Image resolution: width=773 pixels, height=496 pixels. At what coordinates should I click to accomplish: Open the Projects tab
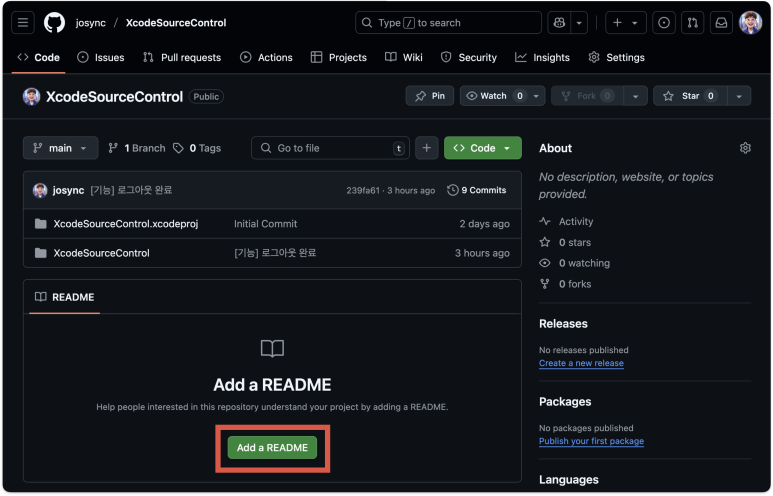coord(339,57)
